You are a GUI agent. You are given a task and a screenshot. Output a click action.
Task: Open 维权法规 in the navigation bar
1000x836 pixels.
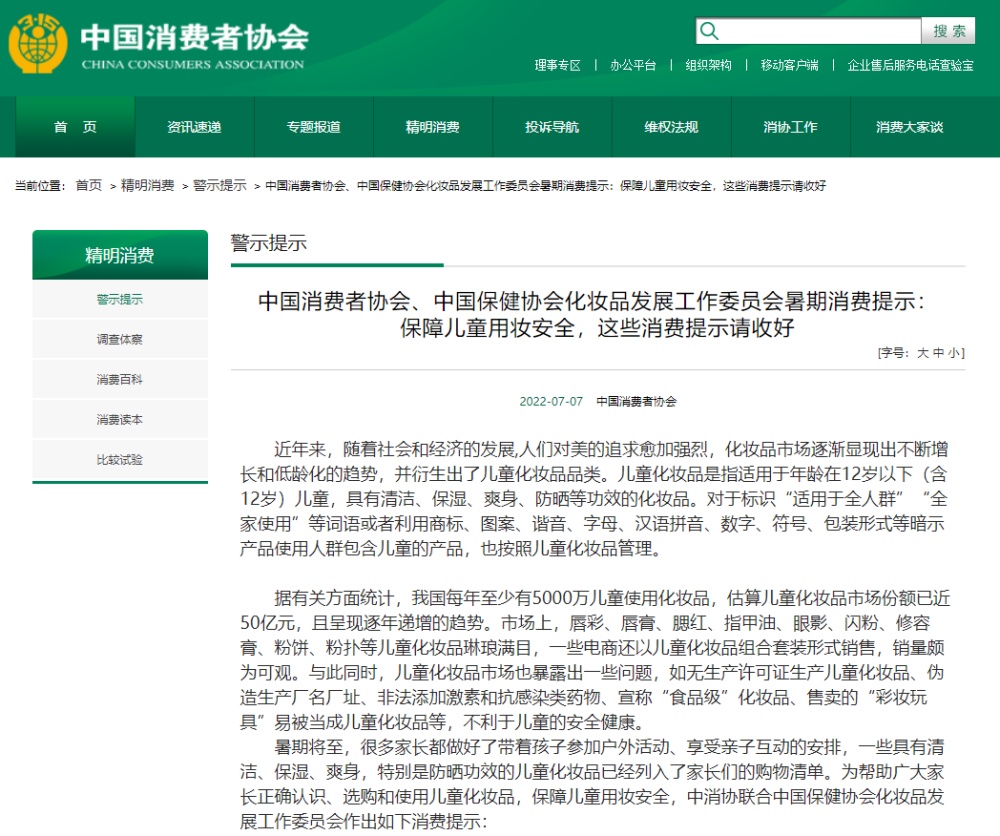671,127
